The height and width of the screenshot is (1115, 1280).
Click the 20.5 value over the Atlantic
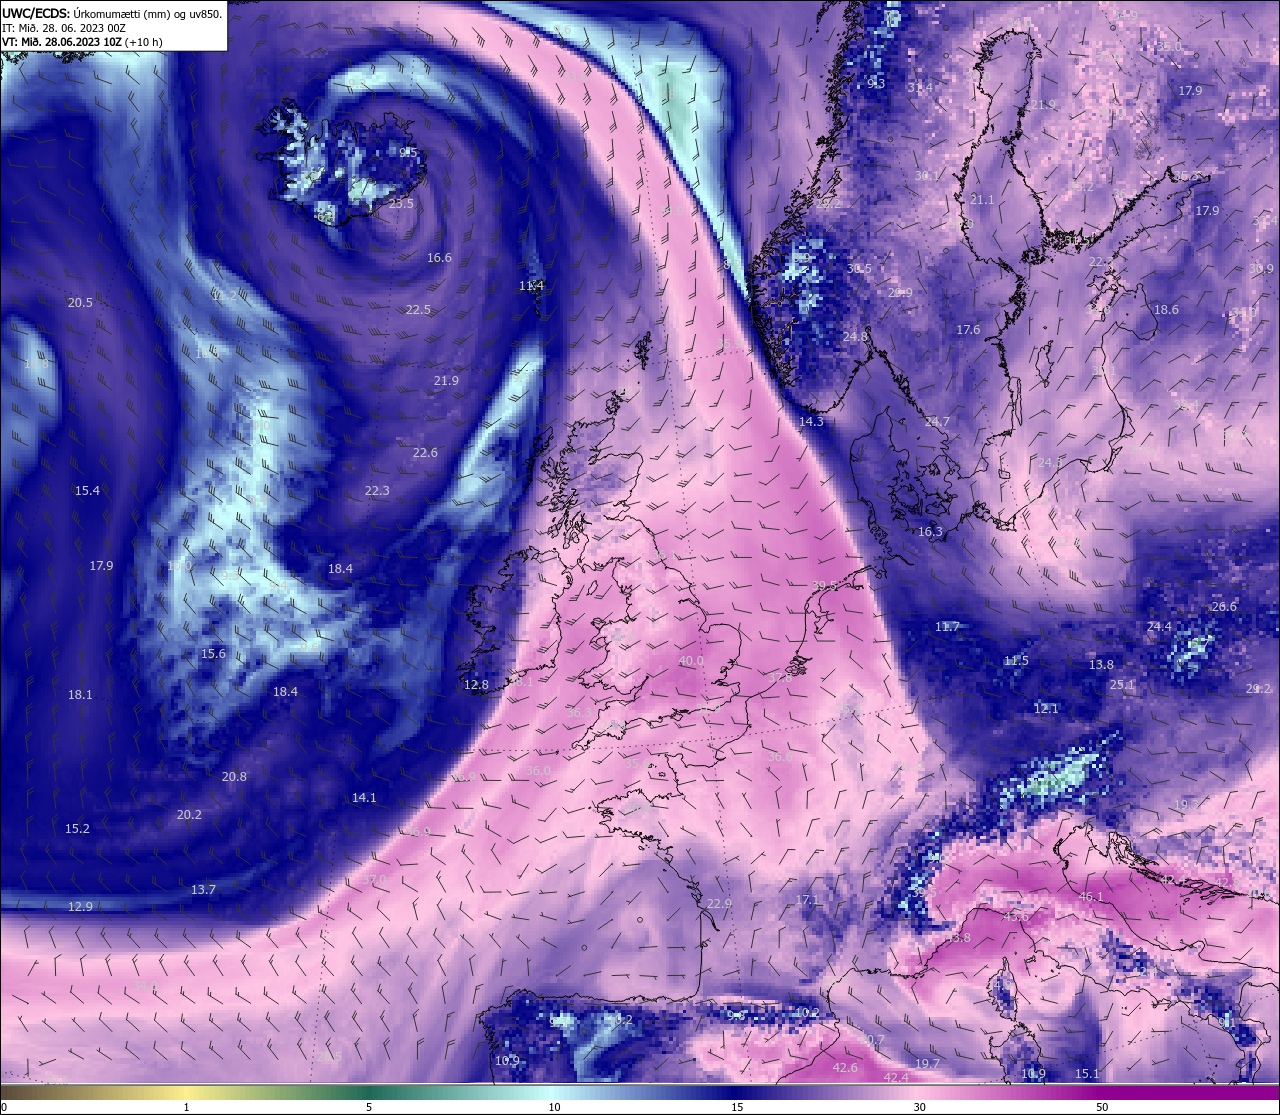click(x=80, y=303)
